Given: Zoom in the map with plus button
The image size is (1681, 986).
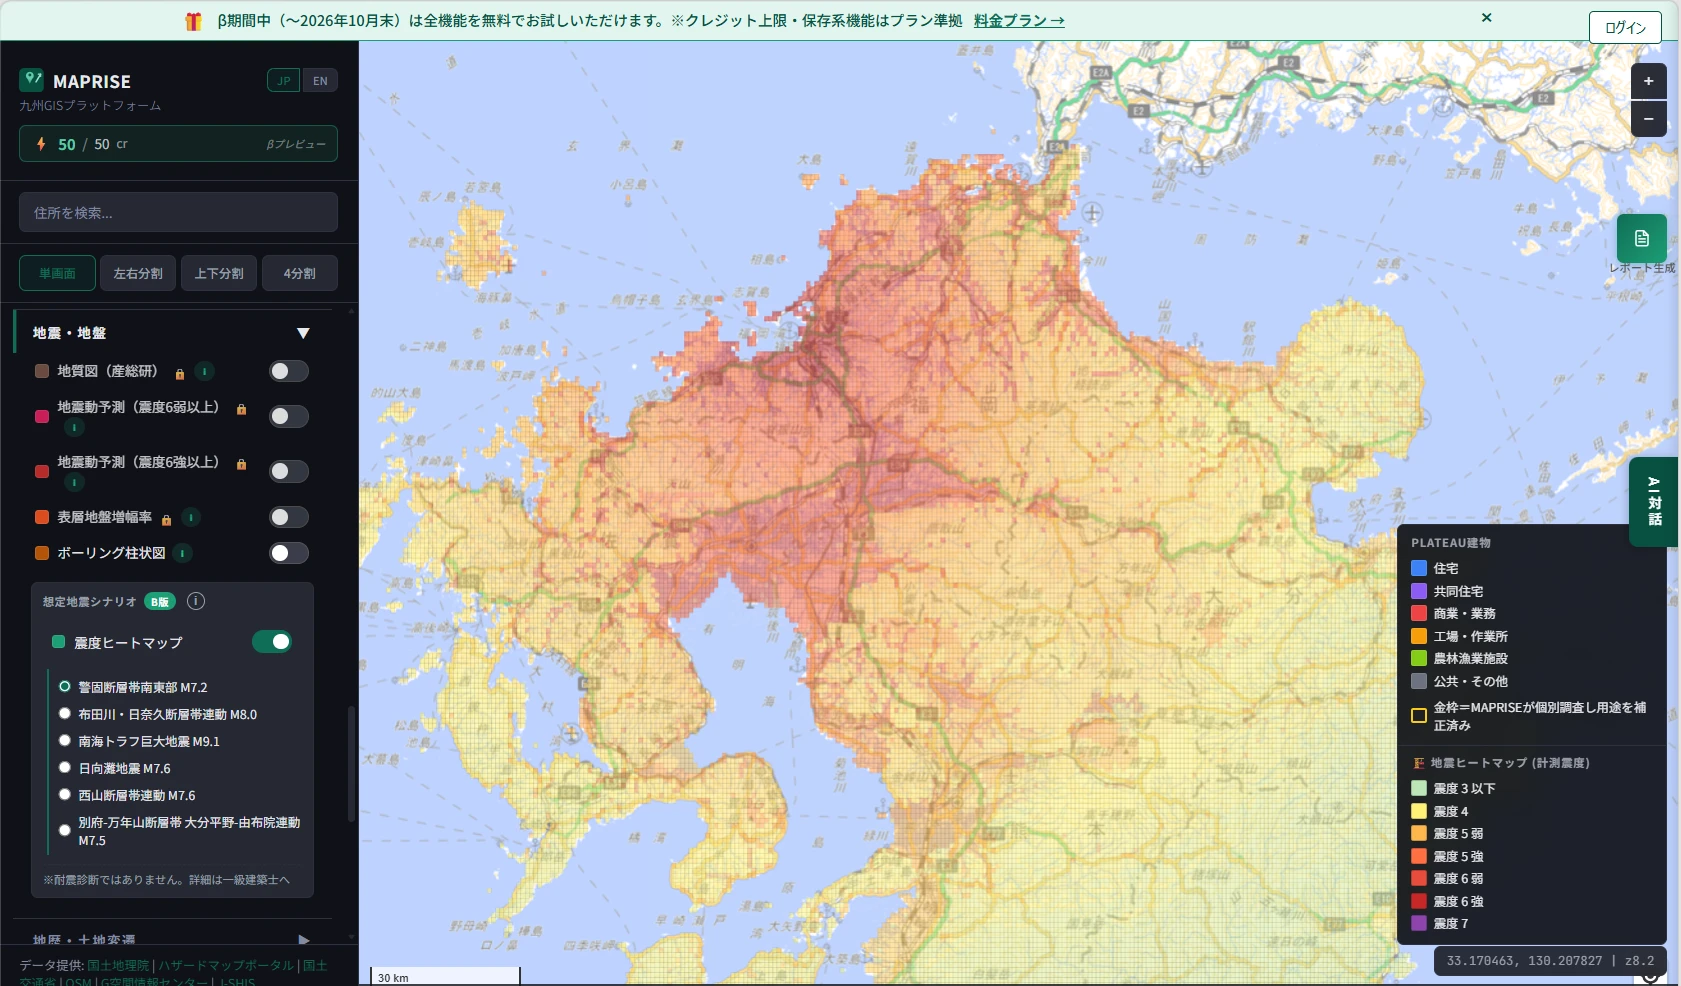Looking at the screenshot, I should click(x=1648, y=81).
